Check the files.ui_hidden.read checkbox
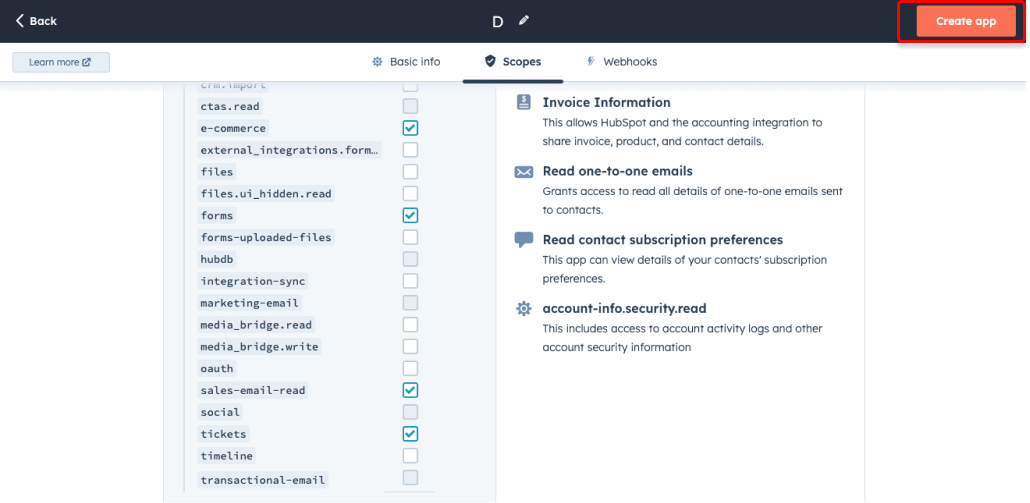1030x503 pixels. click(411, 194)
